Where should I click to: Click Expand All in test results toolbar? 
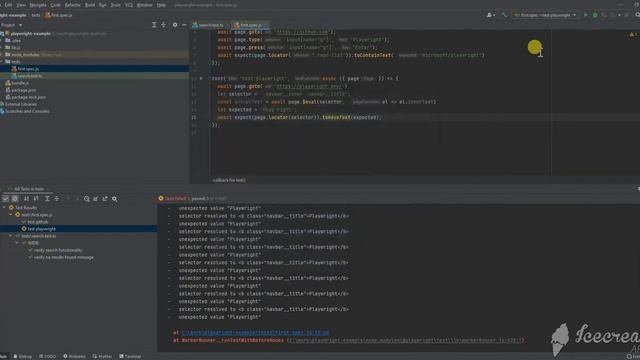(47, 199)
